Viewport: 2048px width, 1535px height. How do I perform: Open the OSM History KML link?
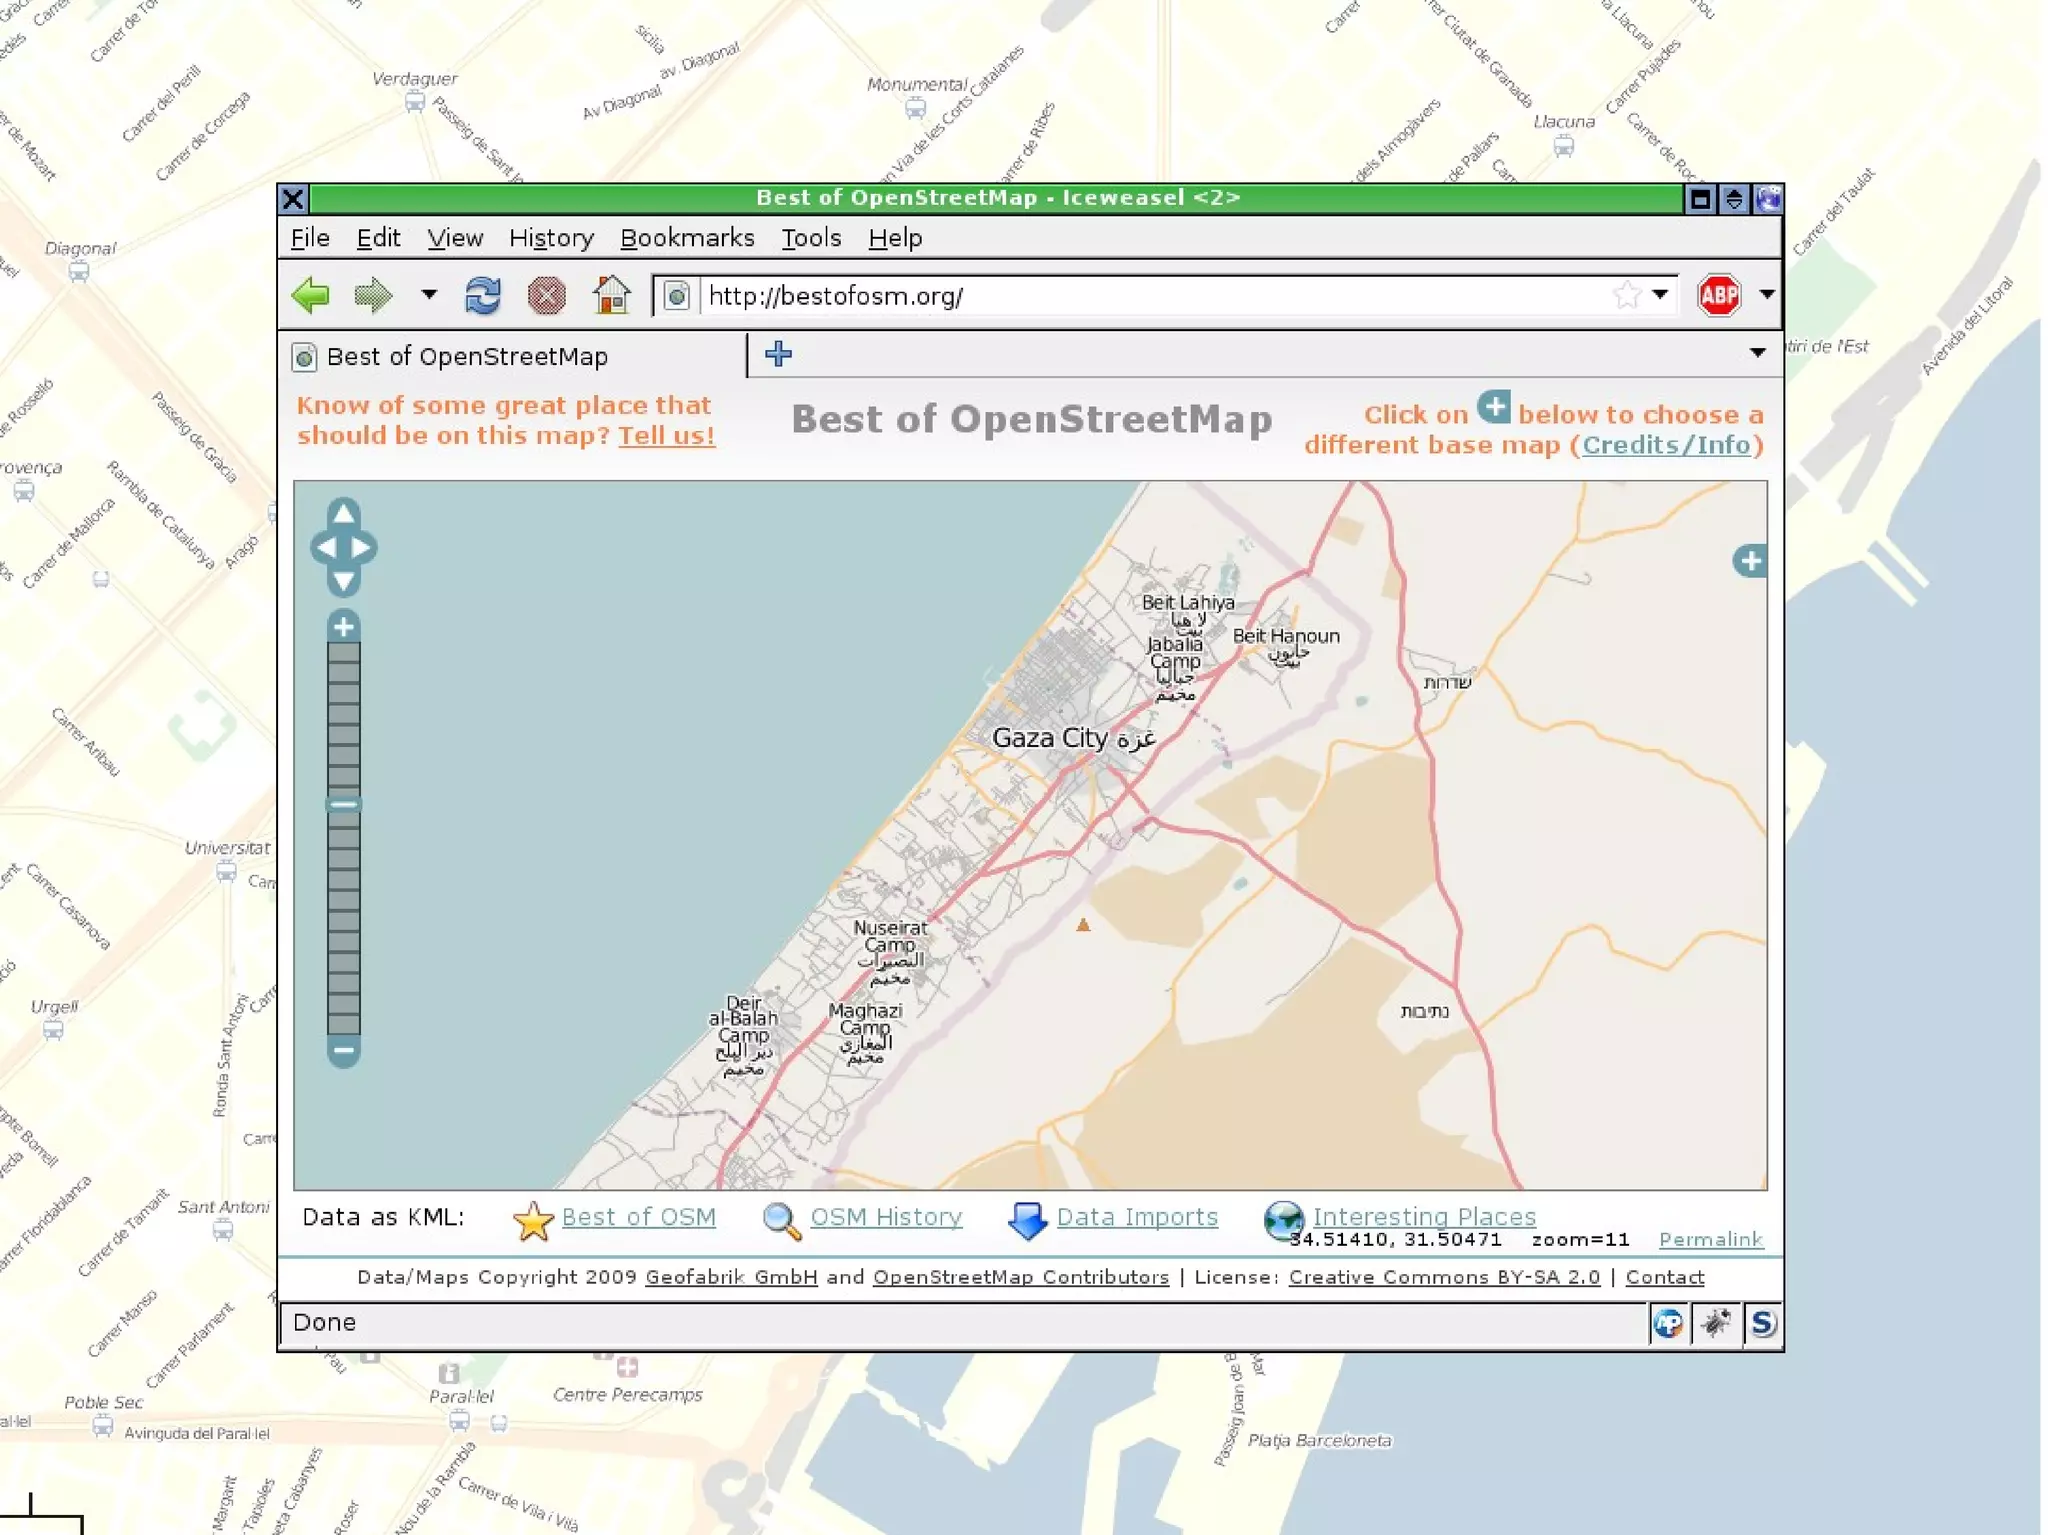(x=885, y=1217)
